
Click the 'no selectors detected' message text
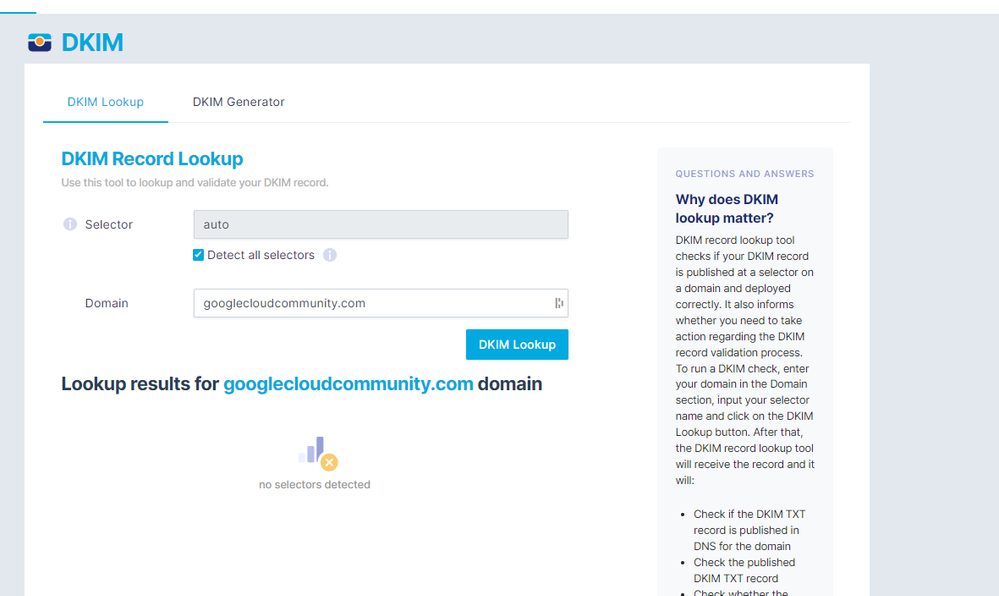click(315, 484)
